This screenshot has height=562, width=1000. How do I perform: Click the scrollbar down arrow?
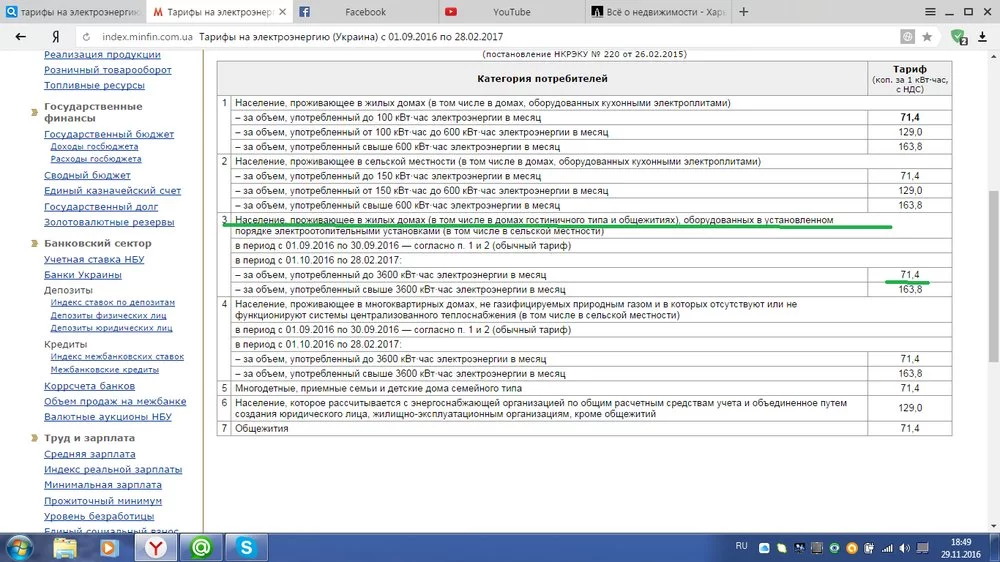point(994,527)
